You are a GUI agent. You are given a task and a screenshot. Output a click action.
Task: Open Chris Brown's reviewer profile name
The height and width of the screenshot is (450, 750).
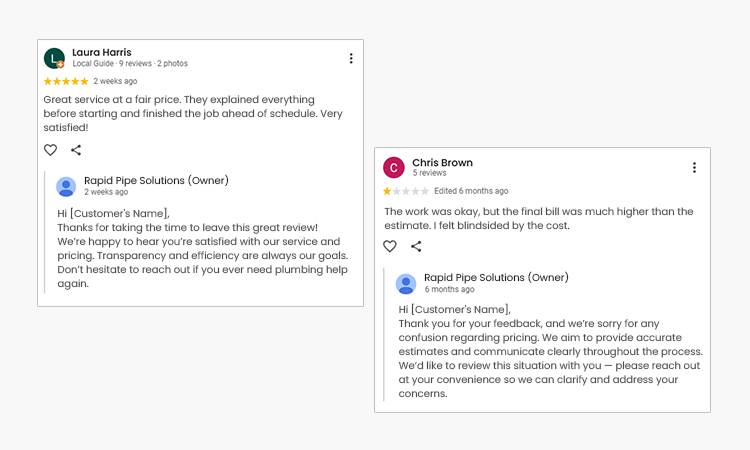(x=442, y=162)
